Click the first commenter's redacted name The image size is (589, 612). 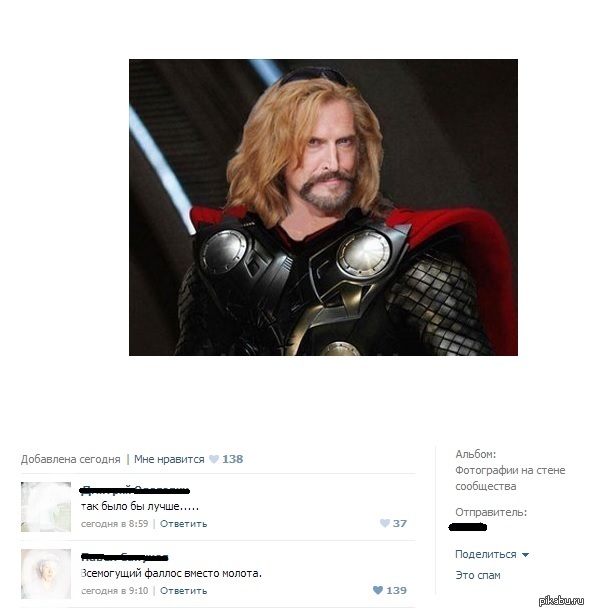(135, 490)
